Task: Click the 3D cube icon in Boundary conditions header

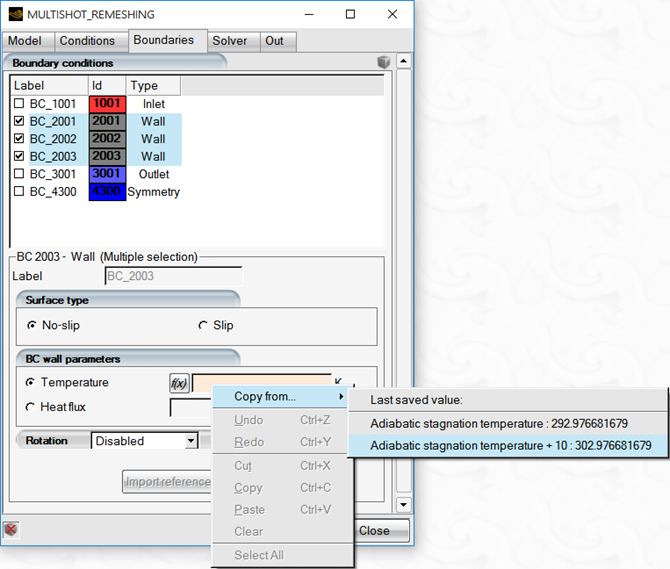Action: [383, 62]
